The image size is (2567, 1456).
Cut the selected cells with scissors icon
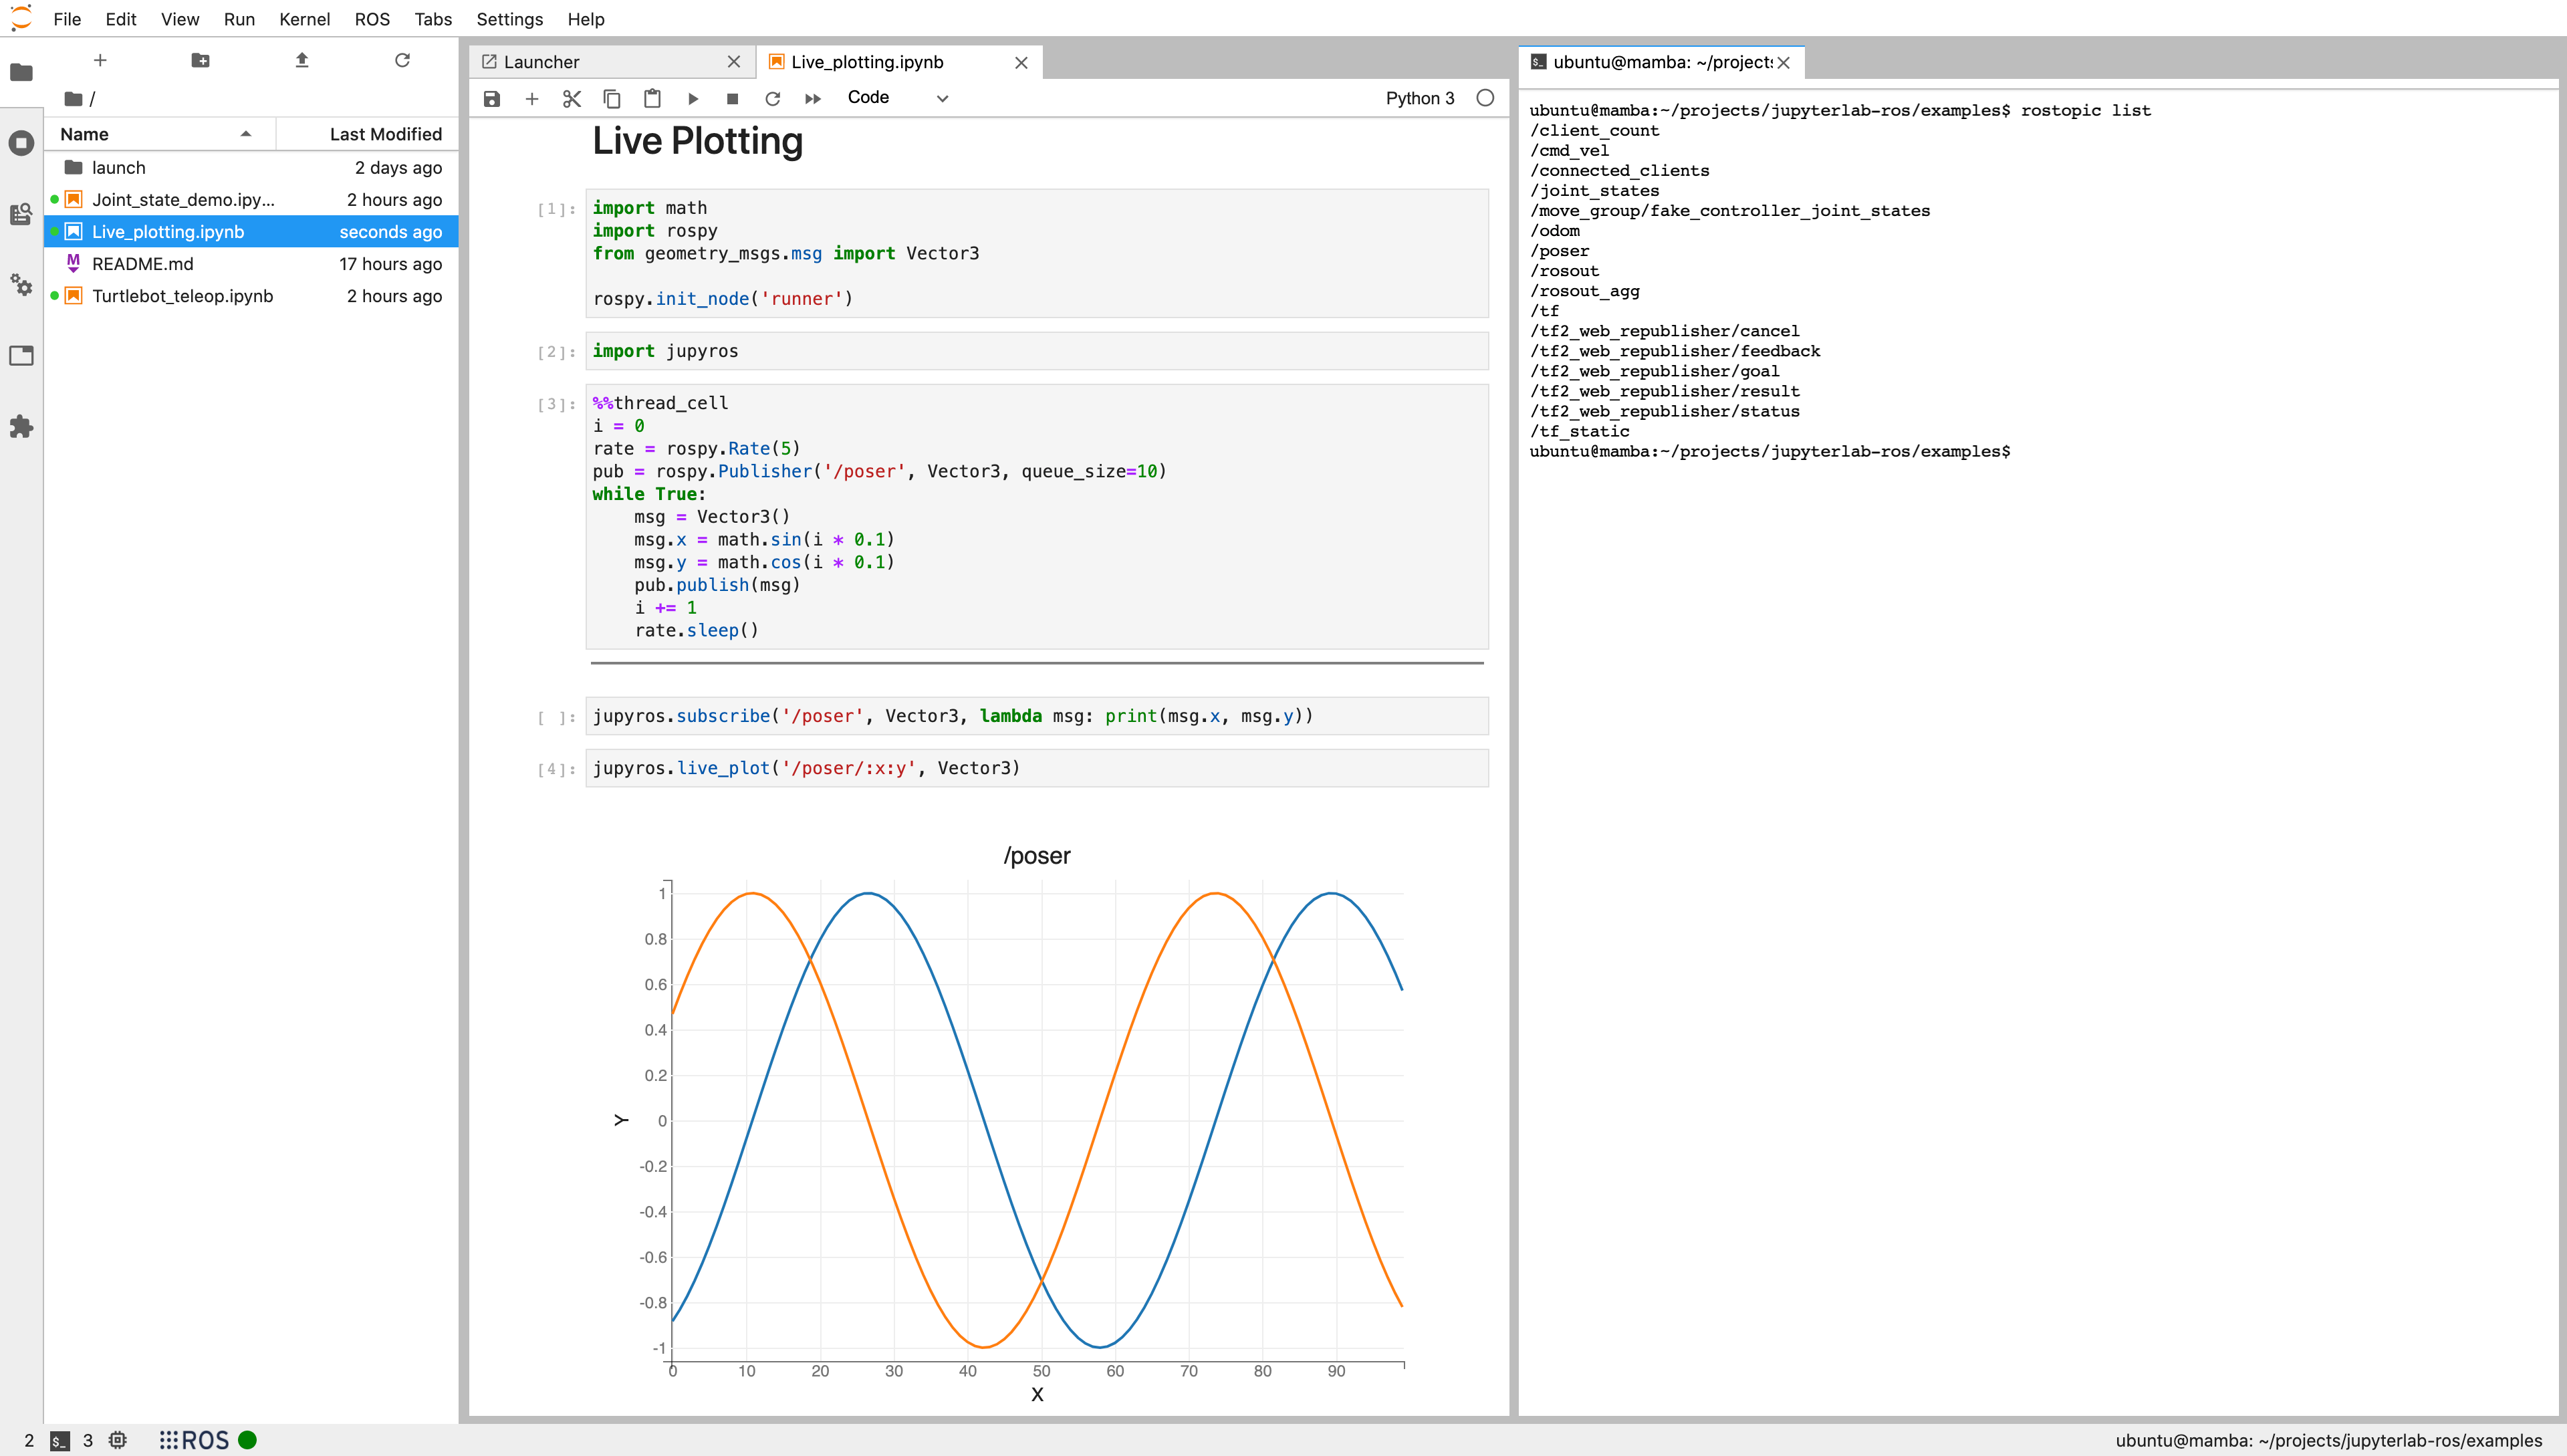[x=572, y=98]
